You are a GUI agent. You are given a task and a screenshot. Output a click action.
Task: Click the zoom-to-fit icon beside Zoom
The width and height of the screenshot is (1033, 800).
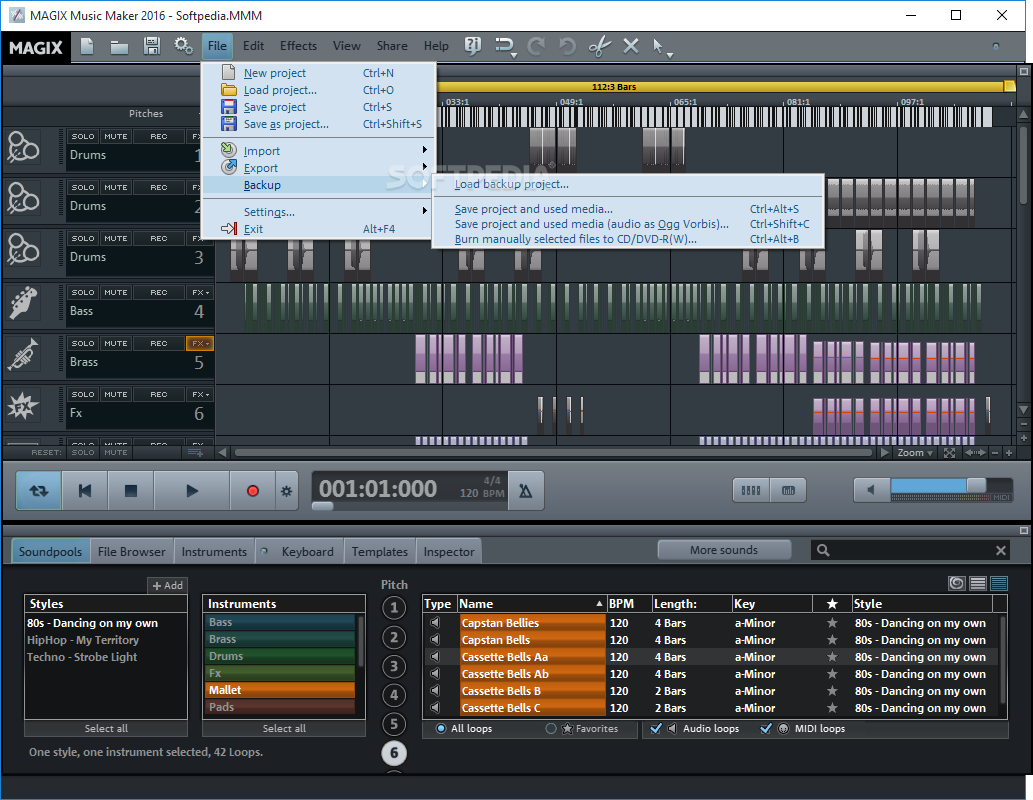click(x=949, y=453)
